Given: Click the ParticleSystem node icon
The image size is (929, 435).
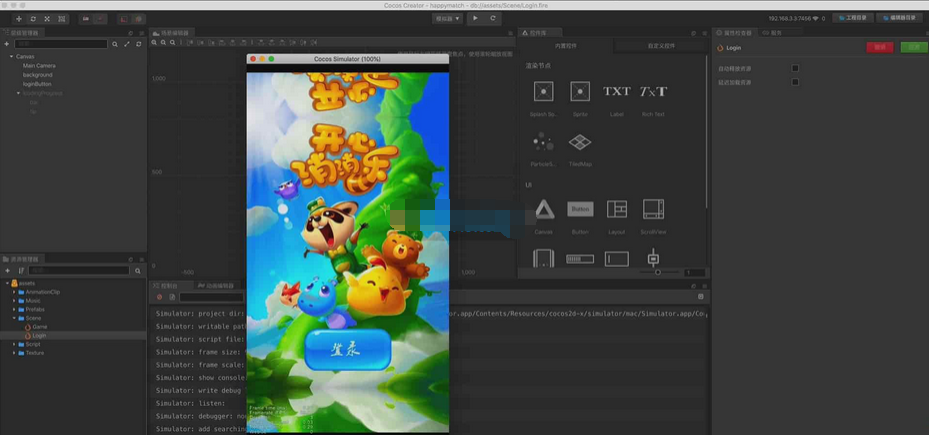Looking at the screenshot, I should 544,143.
